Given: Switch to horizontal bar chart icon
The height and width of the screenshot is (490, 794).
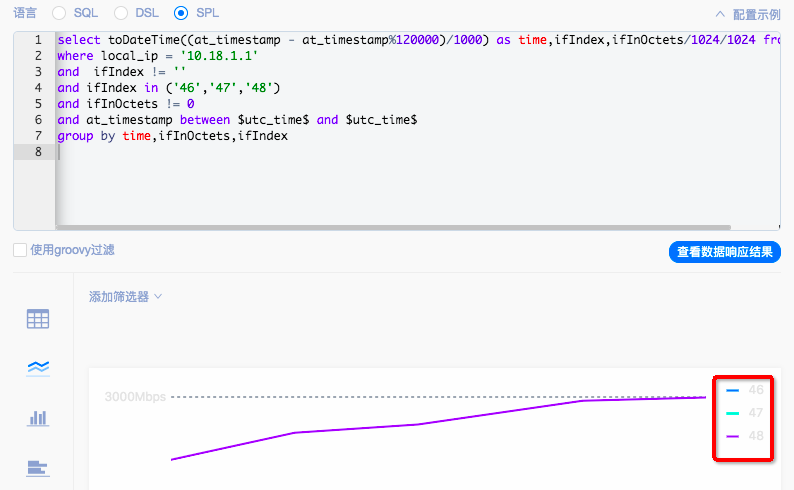Looking at the screenshot, I should [38, 468].
